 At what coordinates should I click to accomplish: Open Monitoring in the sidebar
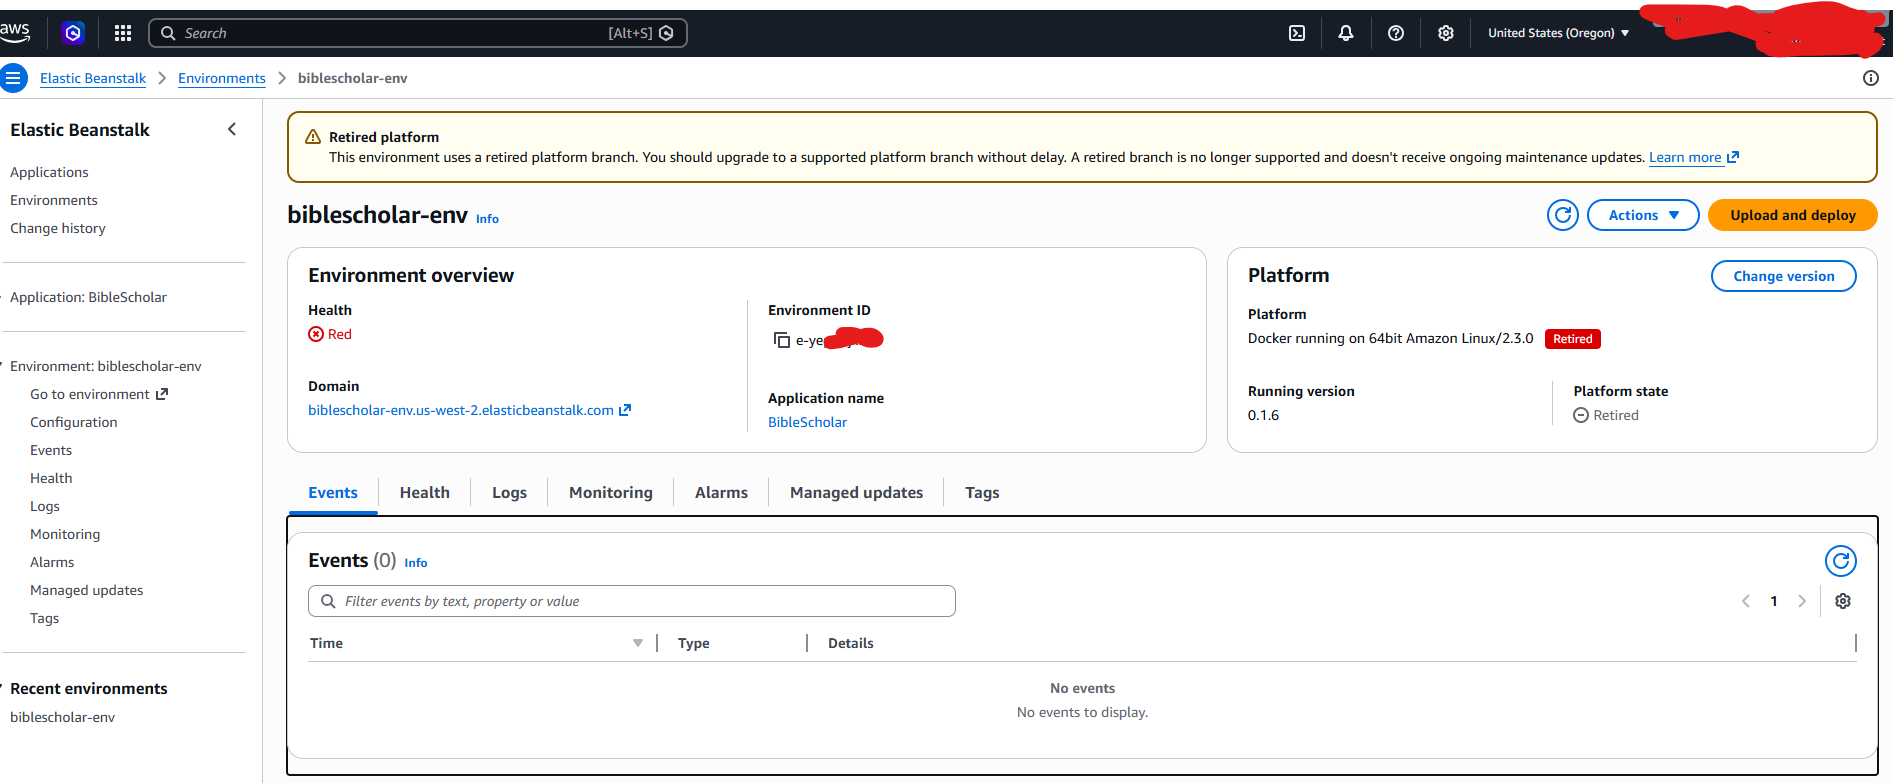65,534
